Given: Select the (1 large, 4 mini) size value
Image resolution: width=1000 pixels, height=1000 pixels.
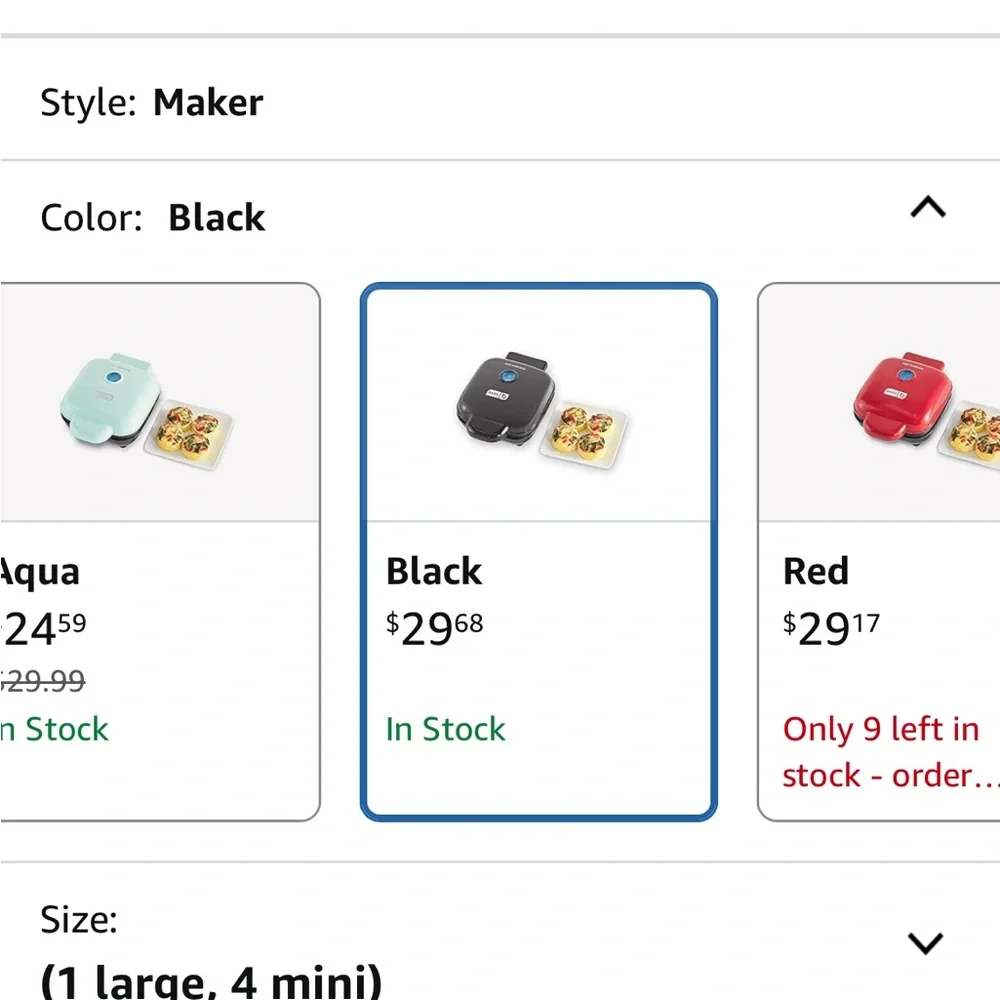Looking at the screenshot, I should (x=211, y=980).
